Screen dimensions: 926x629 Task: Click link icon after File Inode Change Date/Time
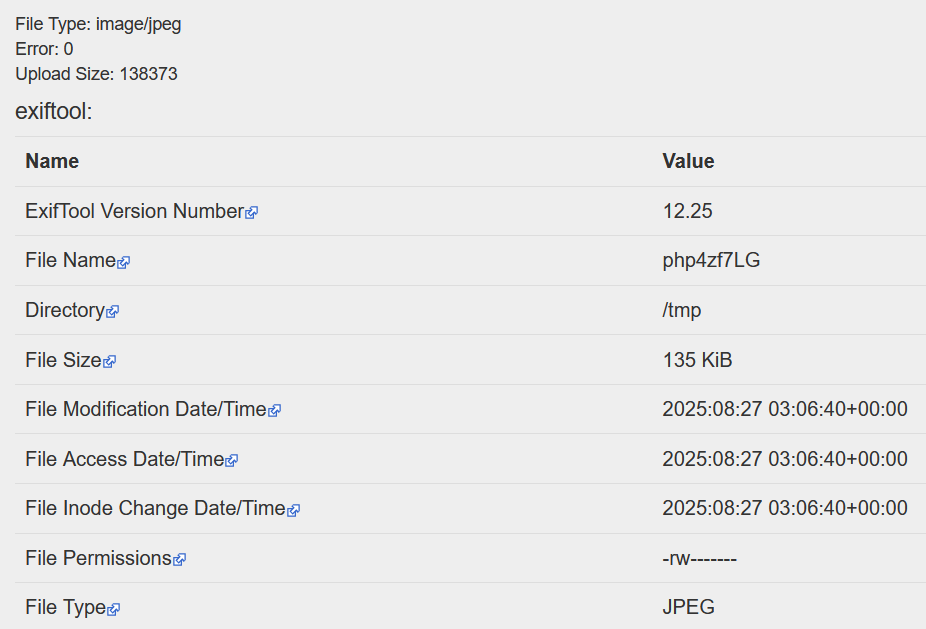(x=293, y=510)
